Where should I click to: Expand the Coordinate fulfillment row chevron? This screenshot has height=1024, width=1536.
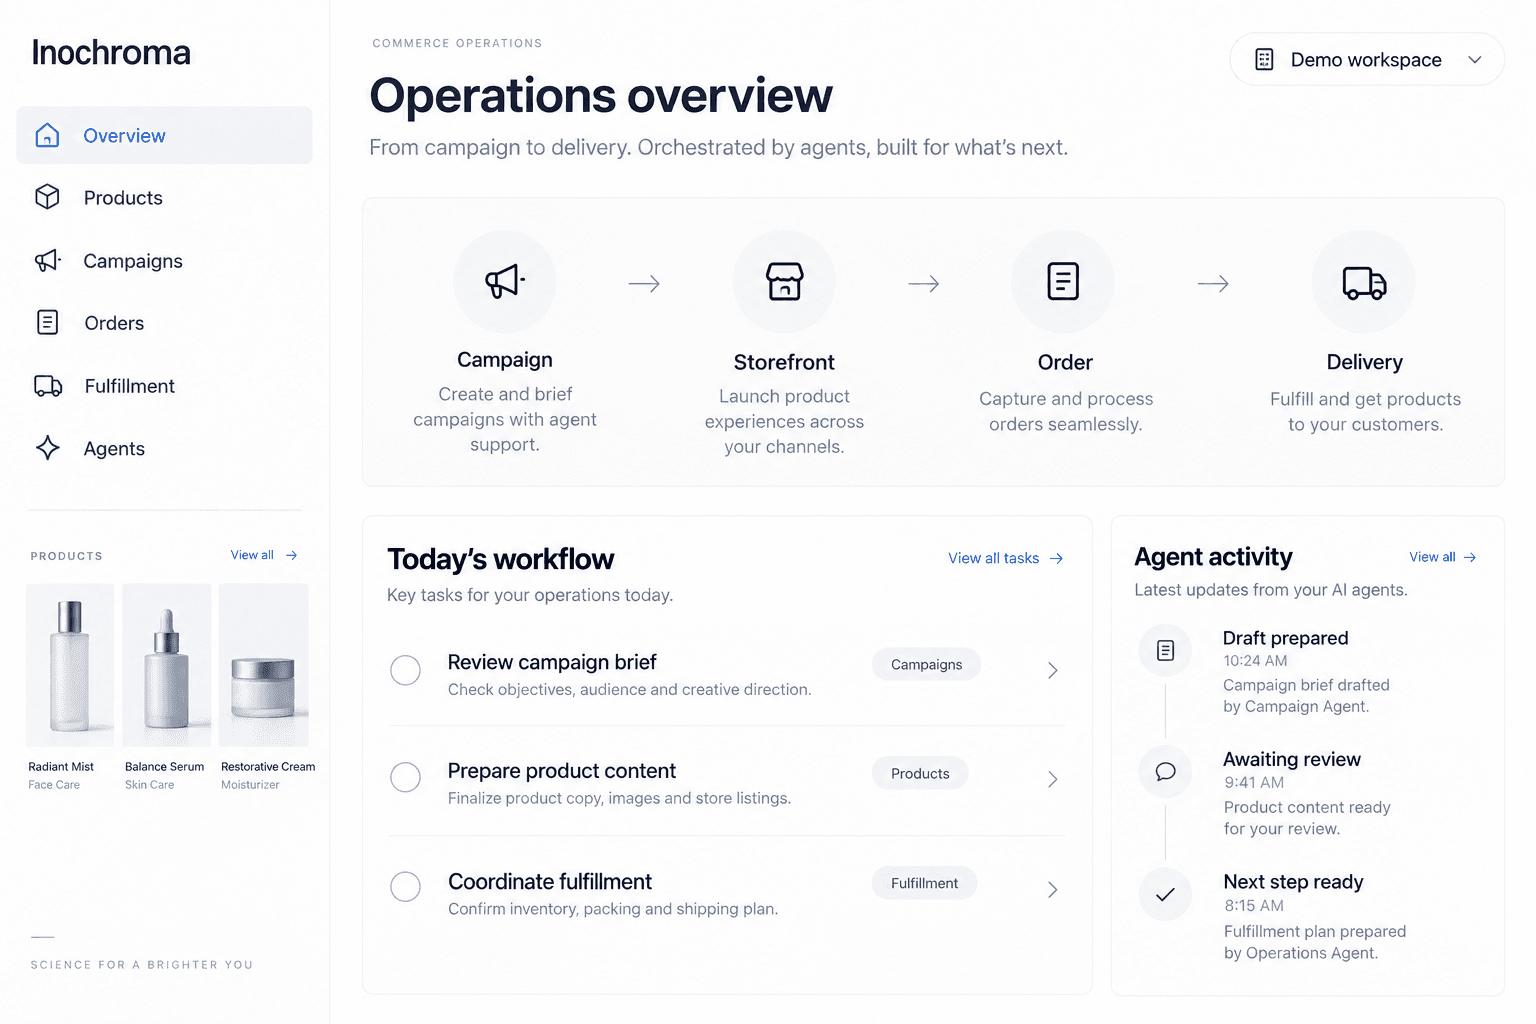(x=1052, y=889)
